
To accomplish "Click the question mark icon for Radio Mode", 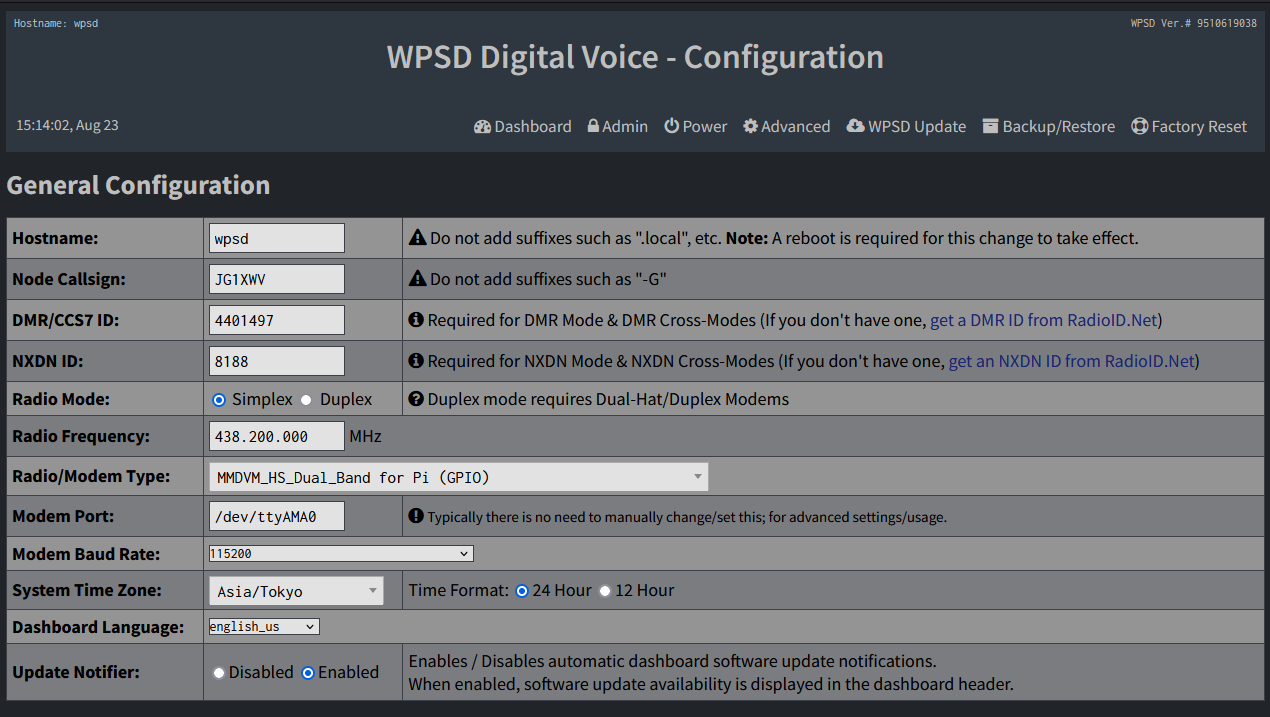I will tap(416, 400).
